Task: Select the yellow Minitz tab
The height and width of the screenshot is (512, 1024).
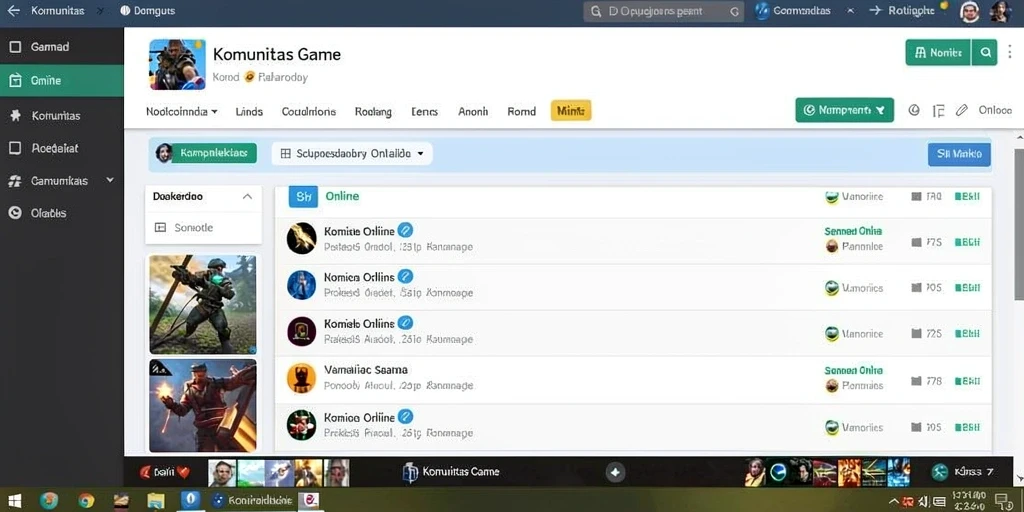Action: coord(571,111)
